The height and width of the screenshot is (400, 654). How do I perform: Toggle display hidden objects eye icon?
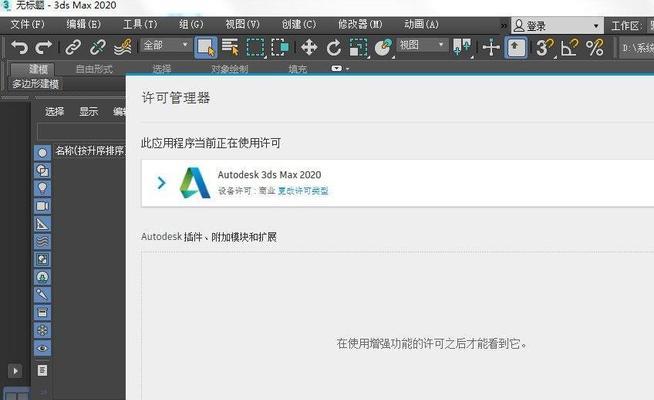click(x=42, y=348)
